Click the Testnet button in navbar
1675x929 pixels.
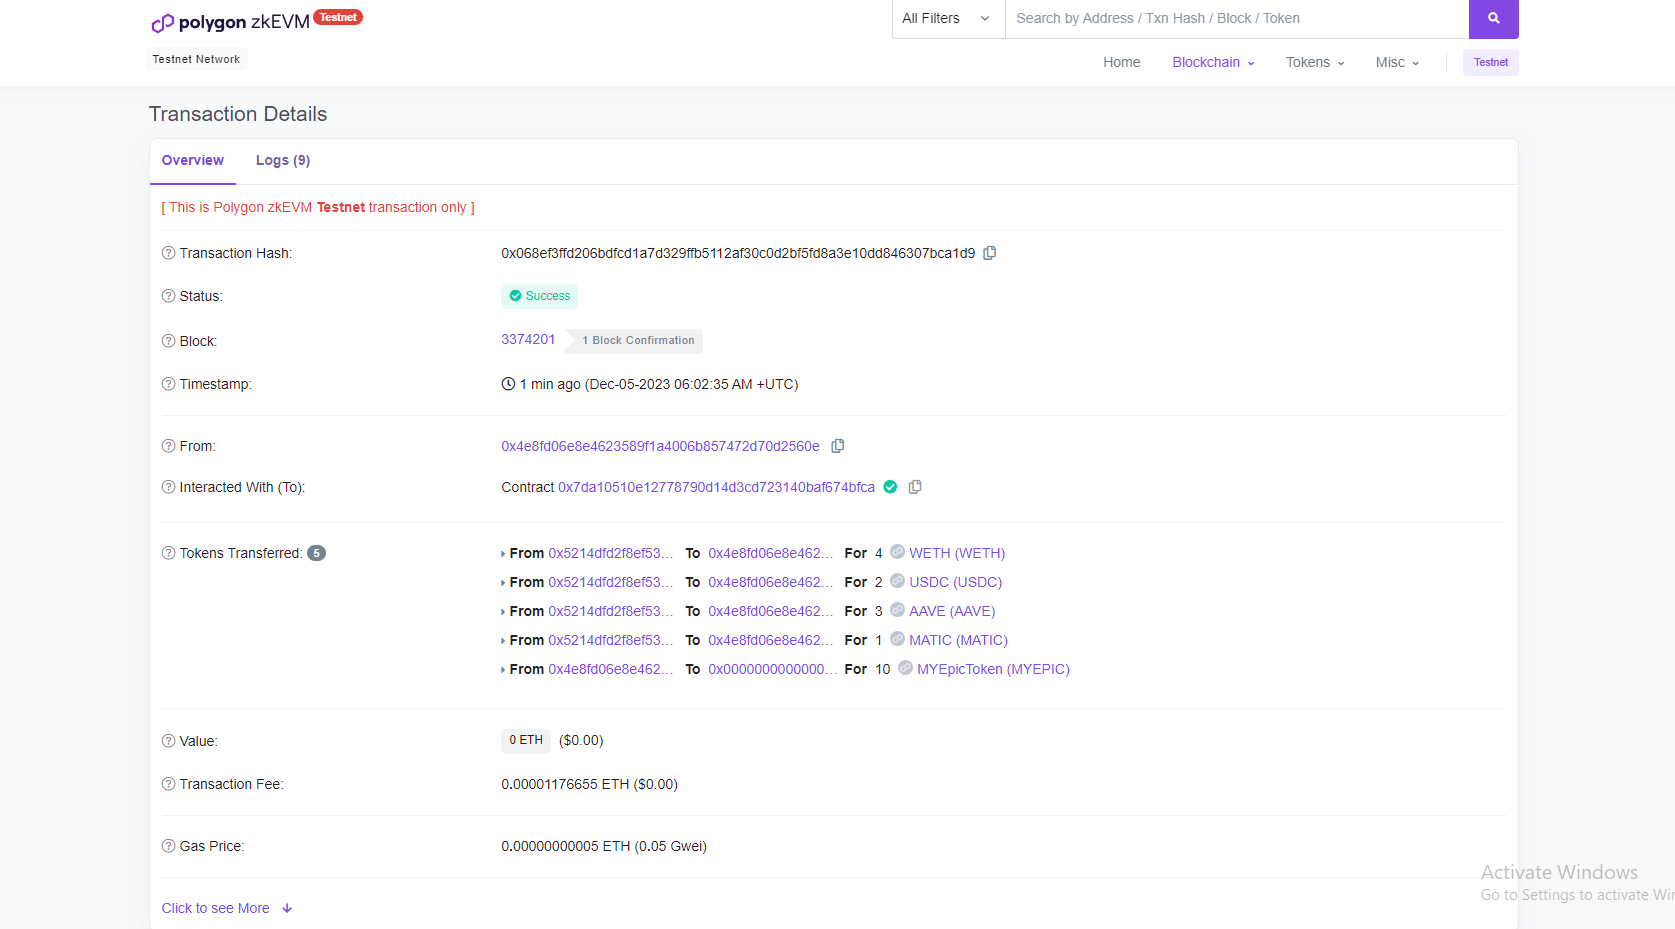pos(1490,62)
